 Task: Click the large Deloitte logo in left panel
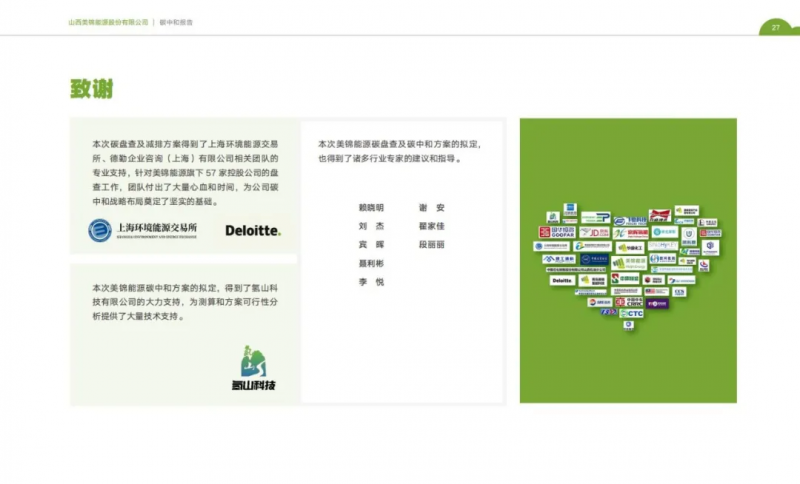coord(253,231)
